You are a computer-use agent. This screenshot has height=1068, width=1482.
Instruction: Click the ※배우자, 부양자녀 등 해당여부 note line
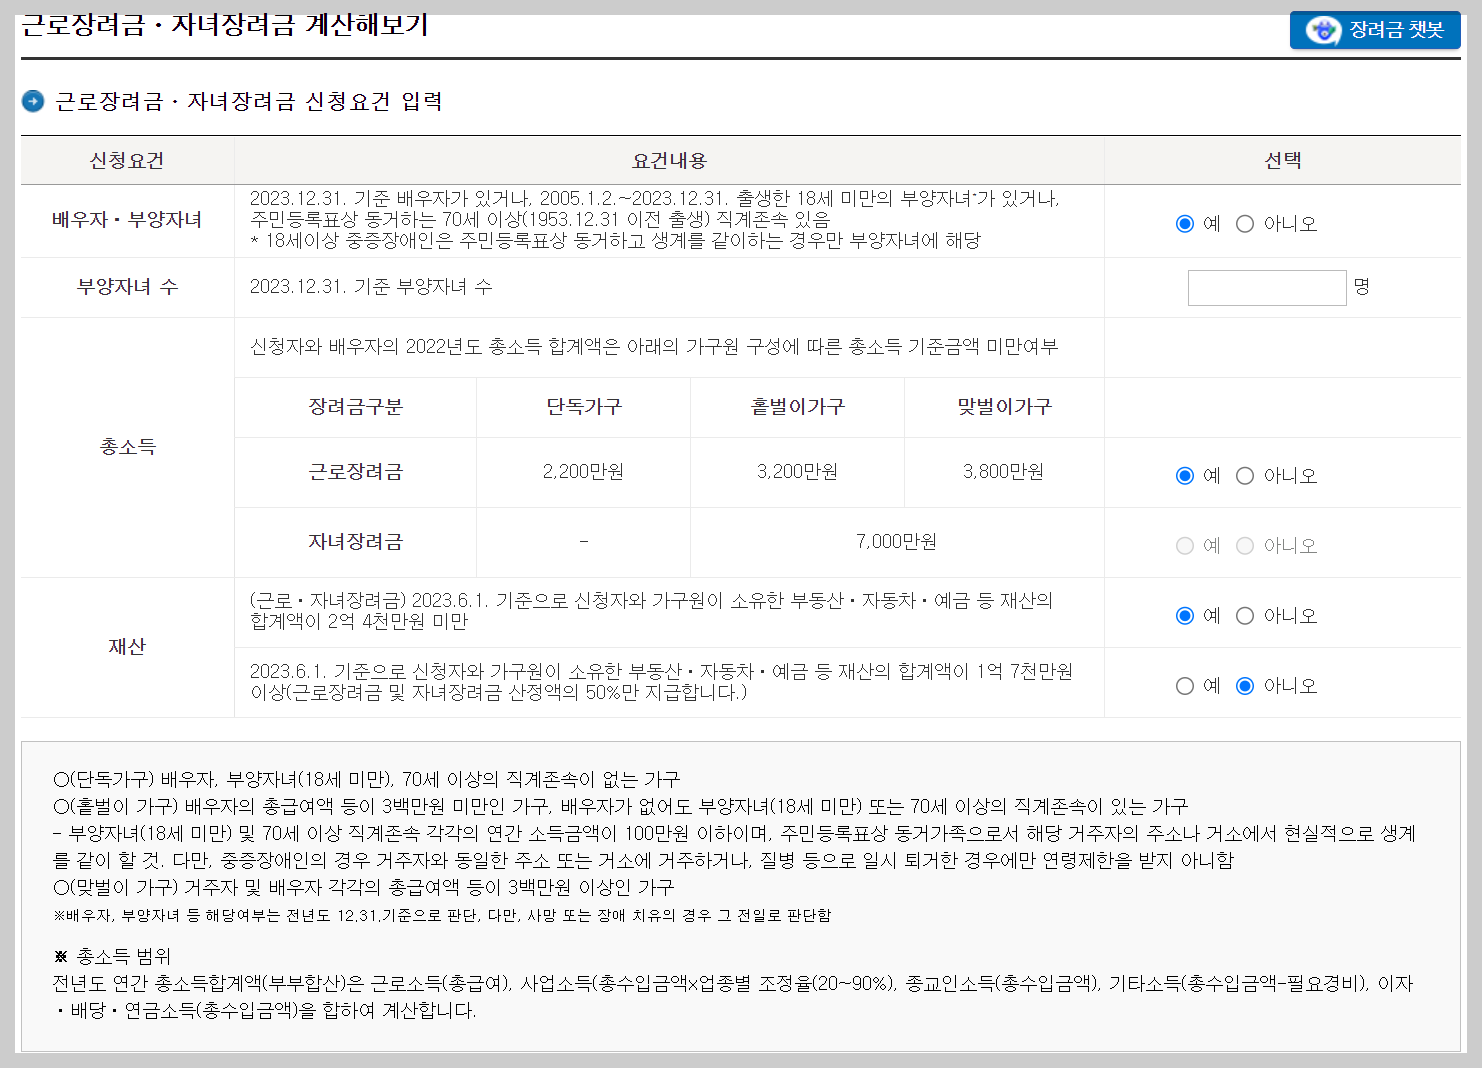coord(442,915)
